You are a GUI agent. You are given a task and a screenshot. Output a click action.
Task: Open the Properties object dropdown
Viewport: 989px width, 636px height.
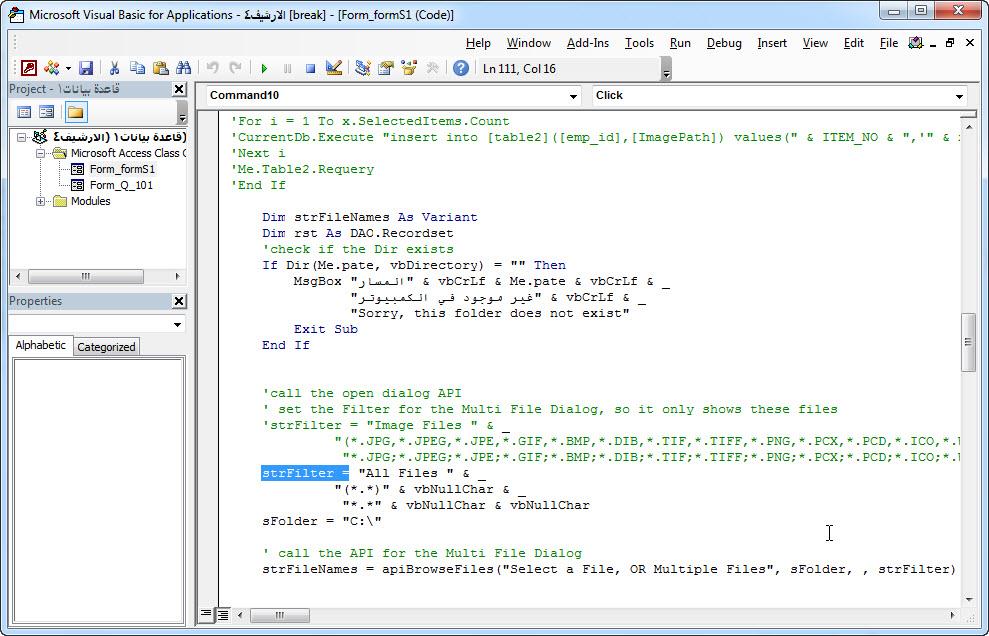point(177,325)
